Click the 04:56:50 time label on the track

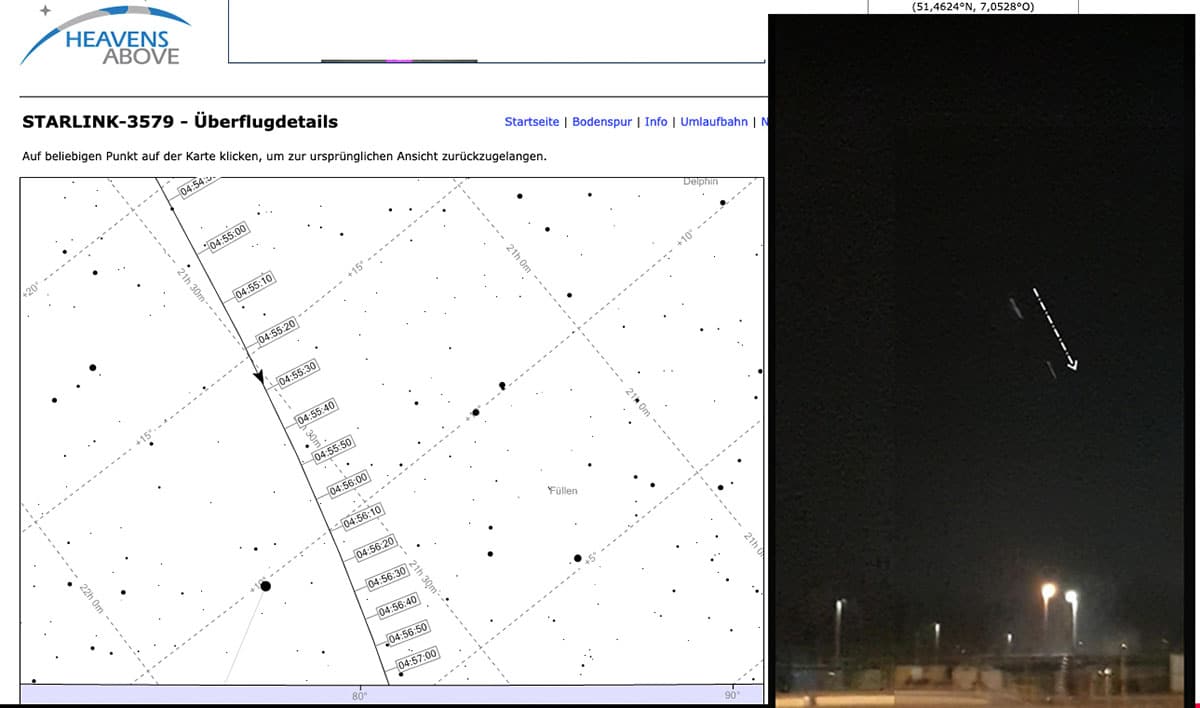click(408, 632)
